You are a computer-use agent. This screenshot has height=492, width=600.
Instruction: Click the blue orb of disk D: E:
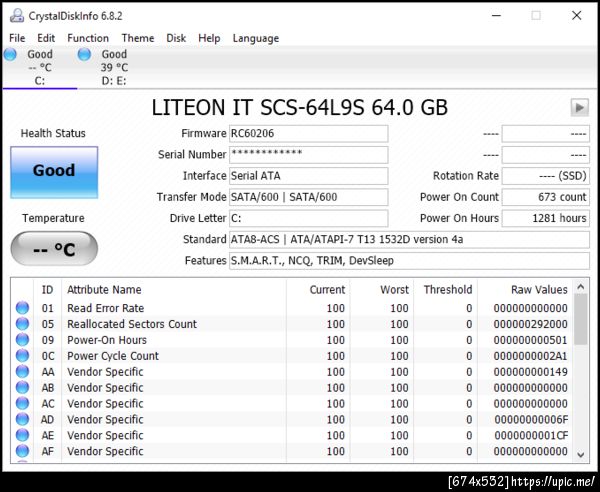click(84, 54)
